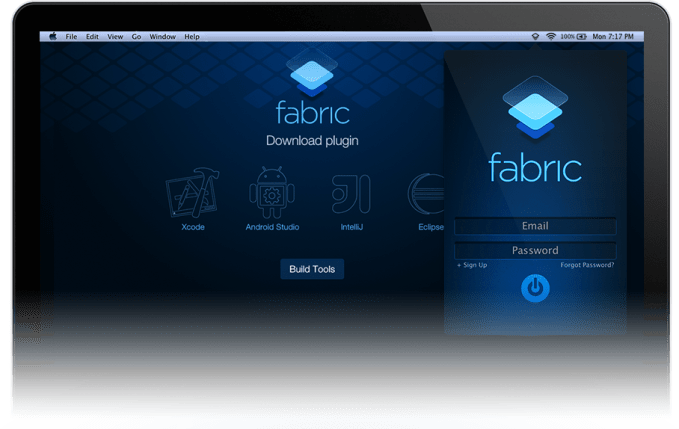The image size is (679, 429).
Task: Focus the Email input field
Action: pos(535,226)
